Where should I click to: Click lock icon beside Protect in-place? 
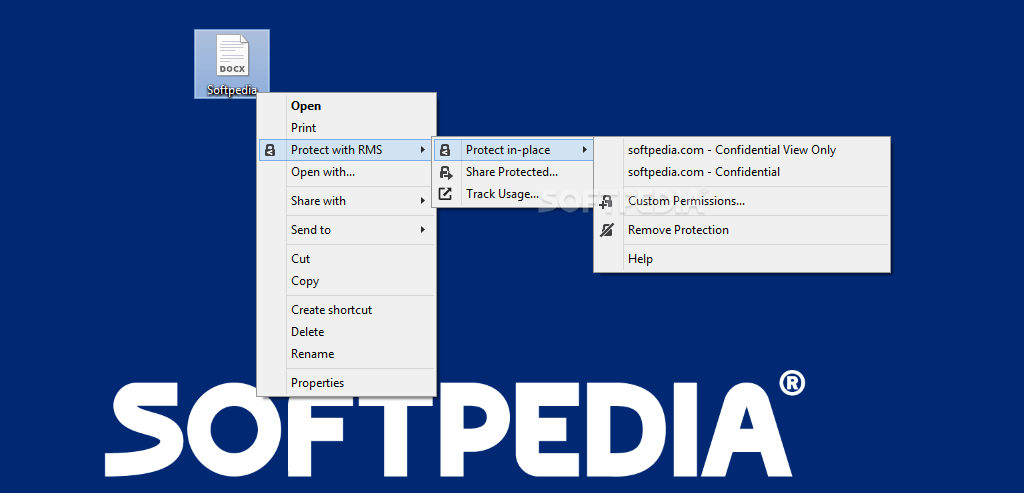coord(445,150)
